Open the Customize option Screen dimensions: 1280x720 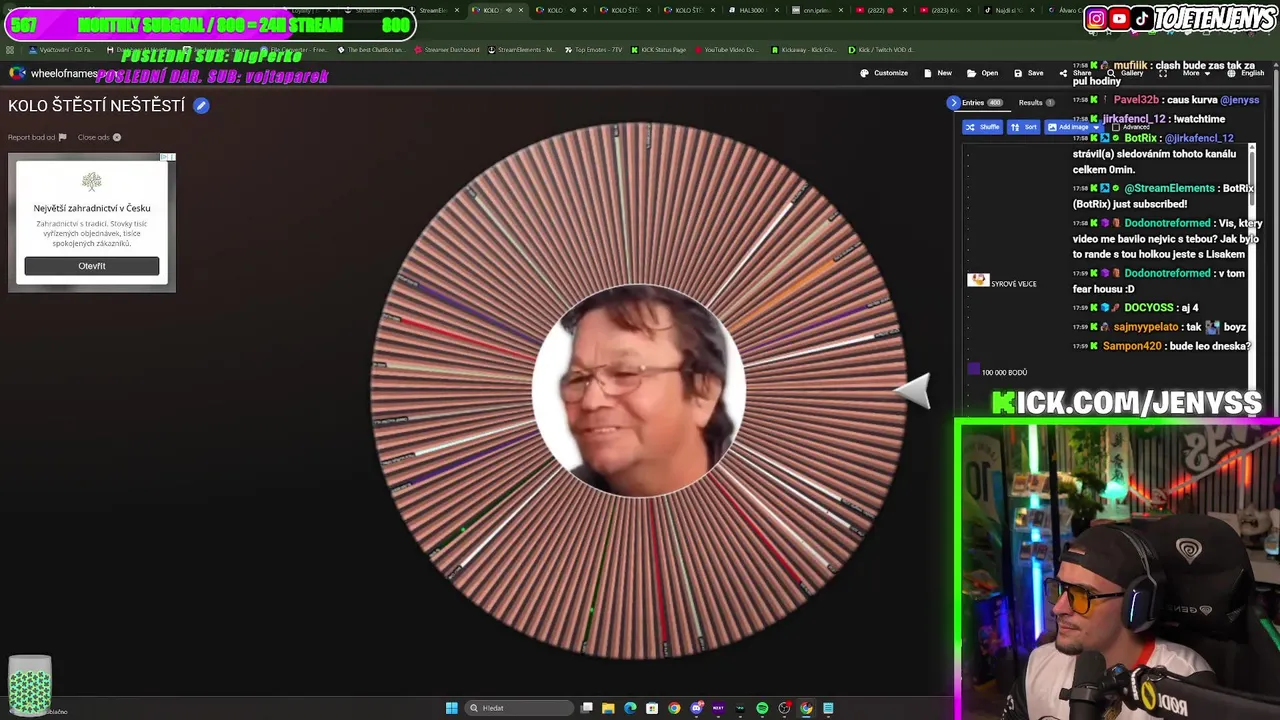coord(884,73)
